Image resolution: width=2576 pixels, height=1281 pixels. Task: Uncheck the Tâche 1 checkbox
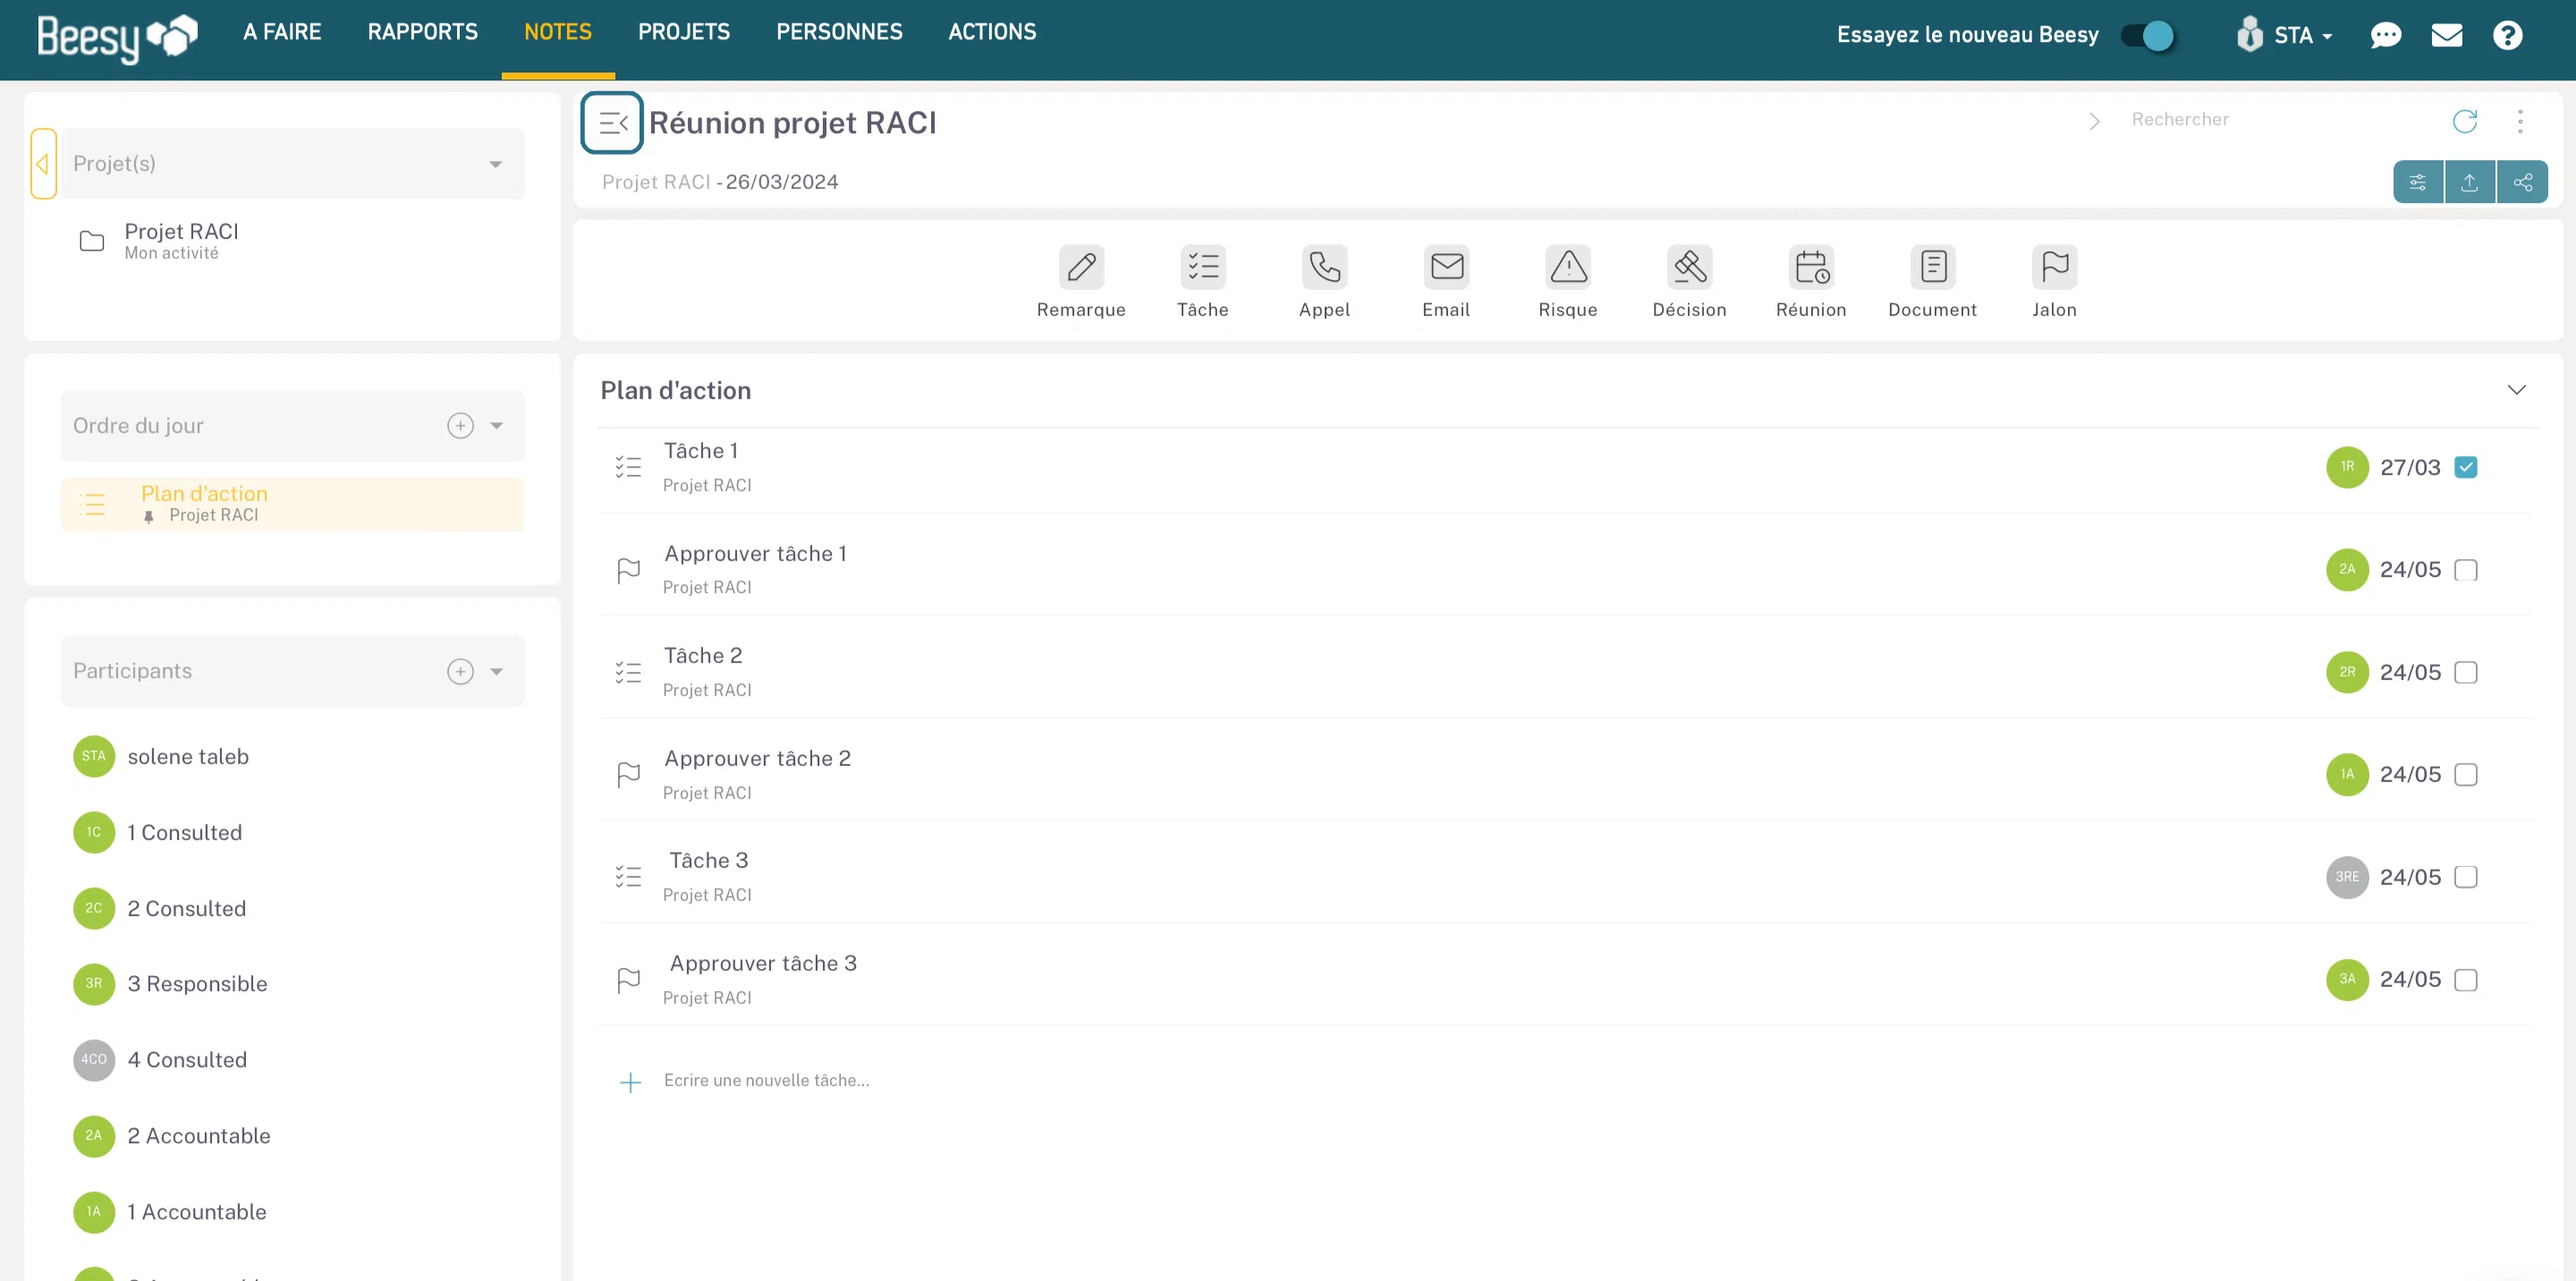(2466, 467)
